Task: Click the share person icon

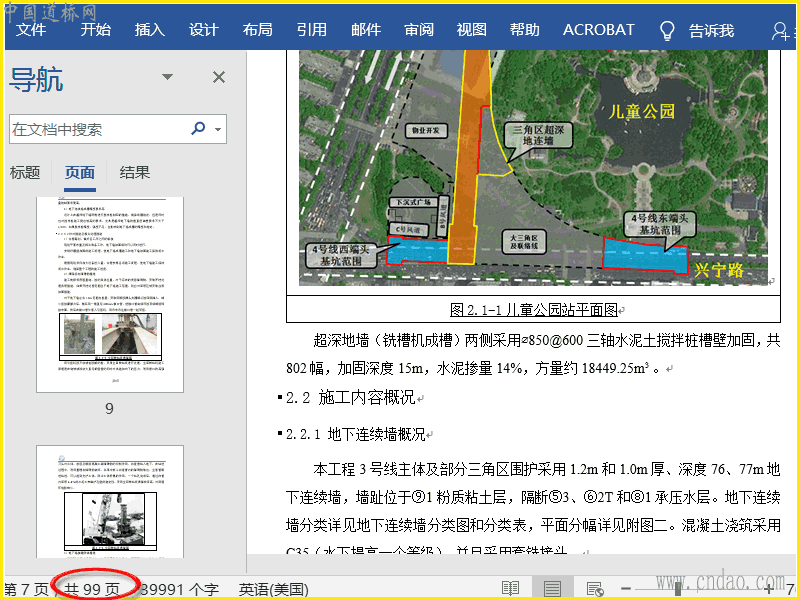Action: click(x=781, y=30)
